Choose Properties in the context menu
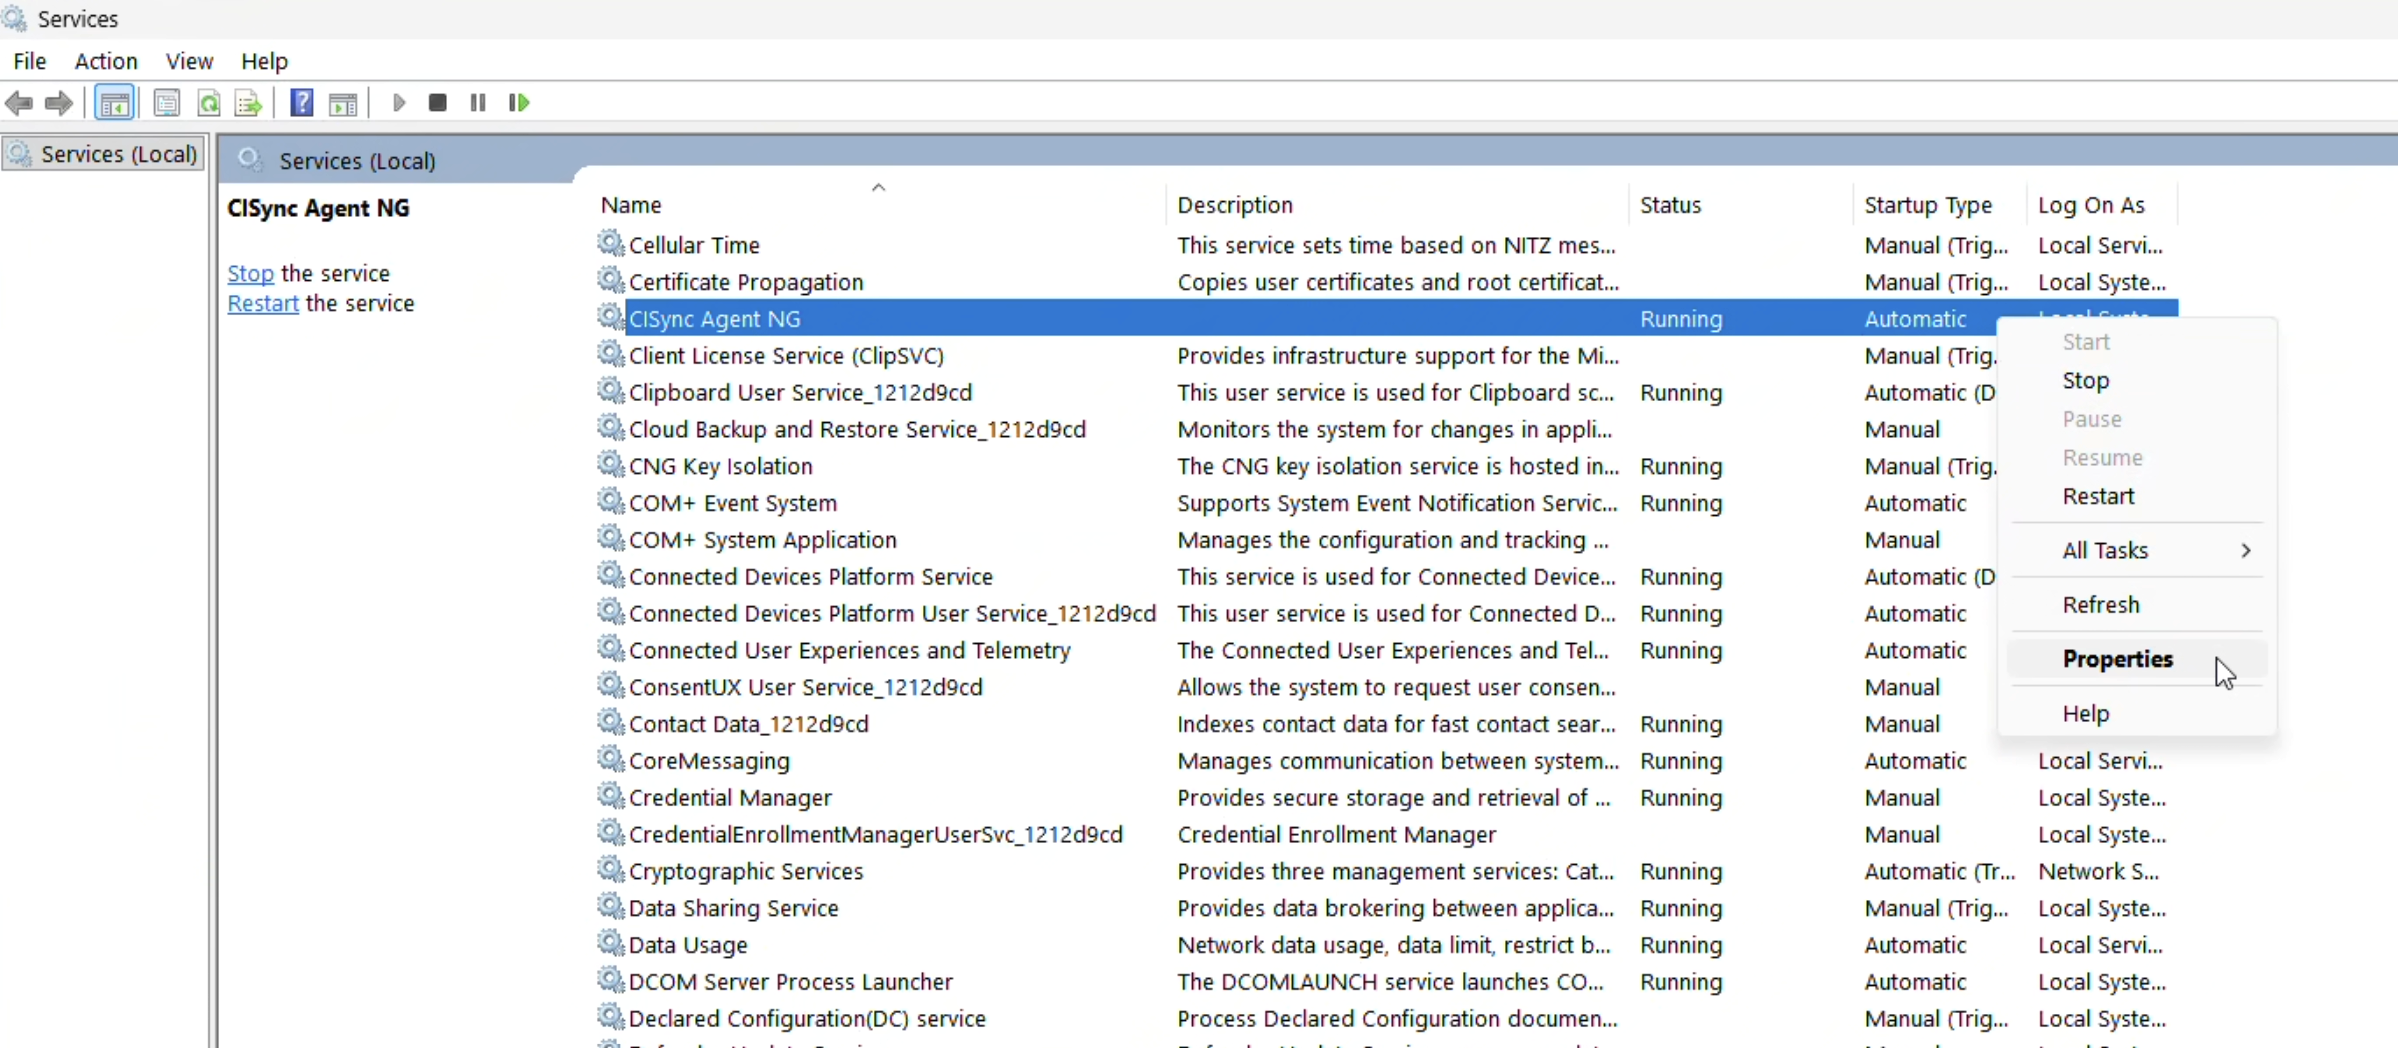 pos(2137,659)
